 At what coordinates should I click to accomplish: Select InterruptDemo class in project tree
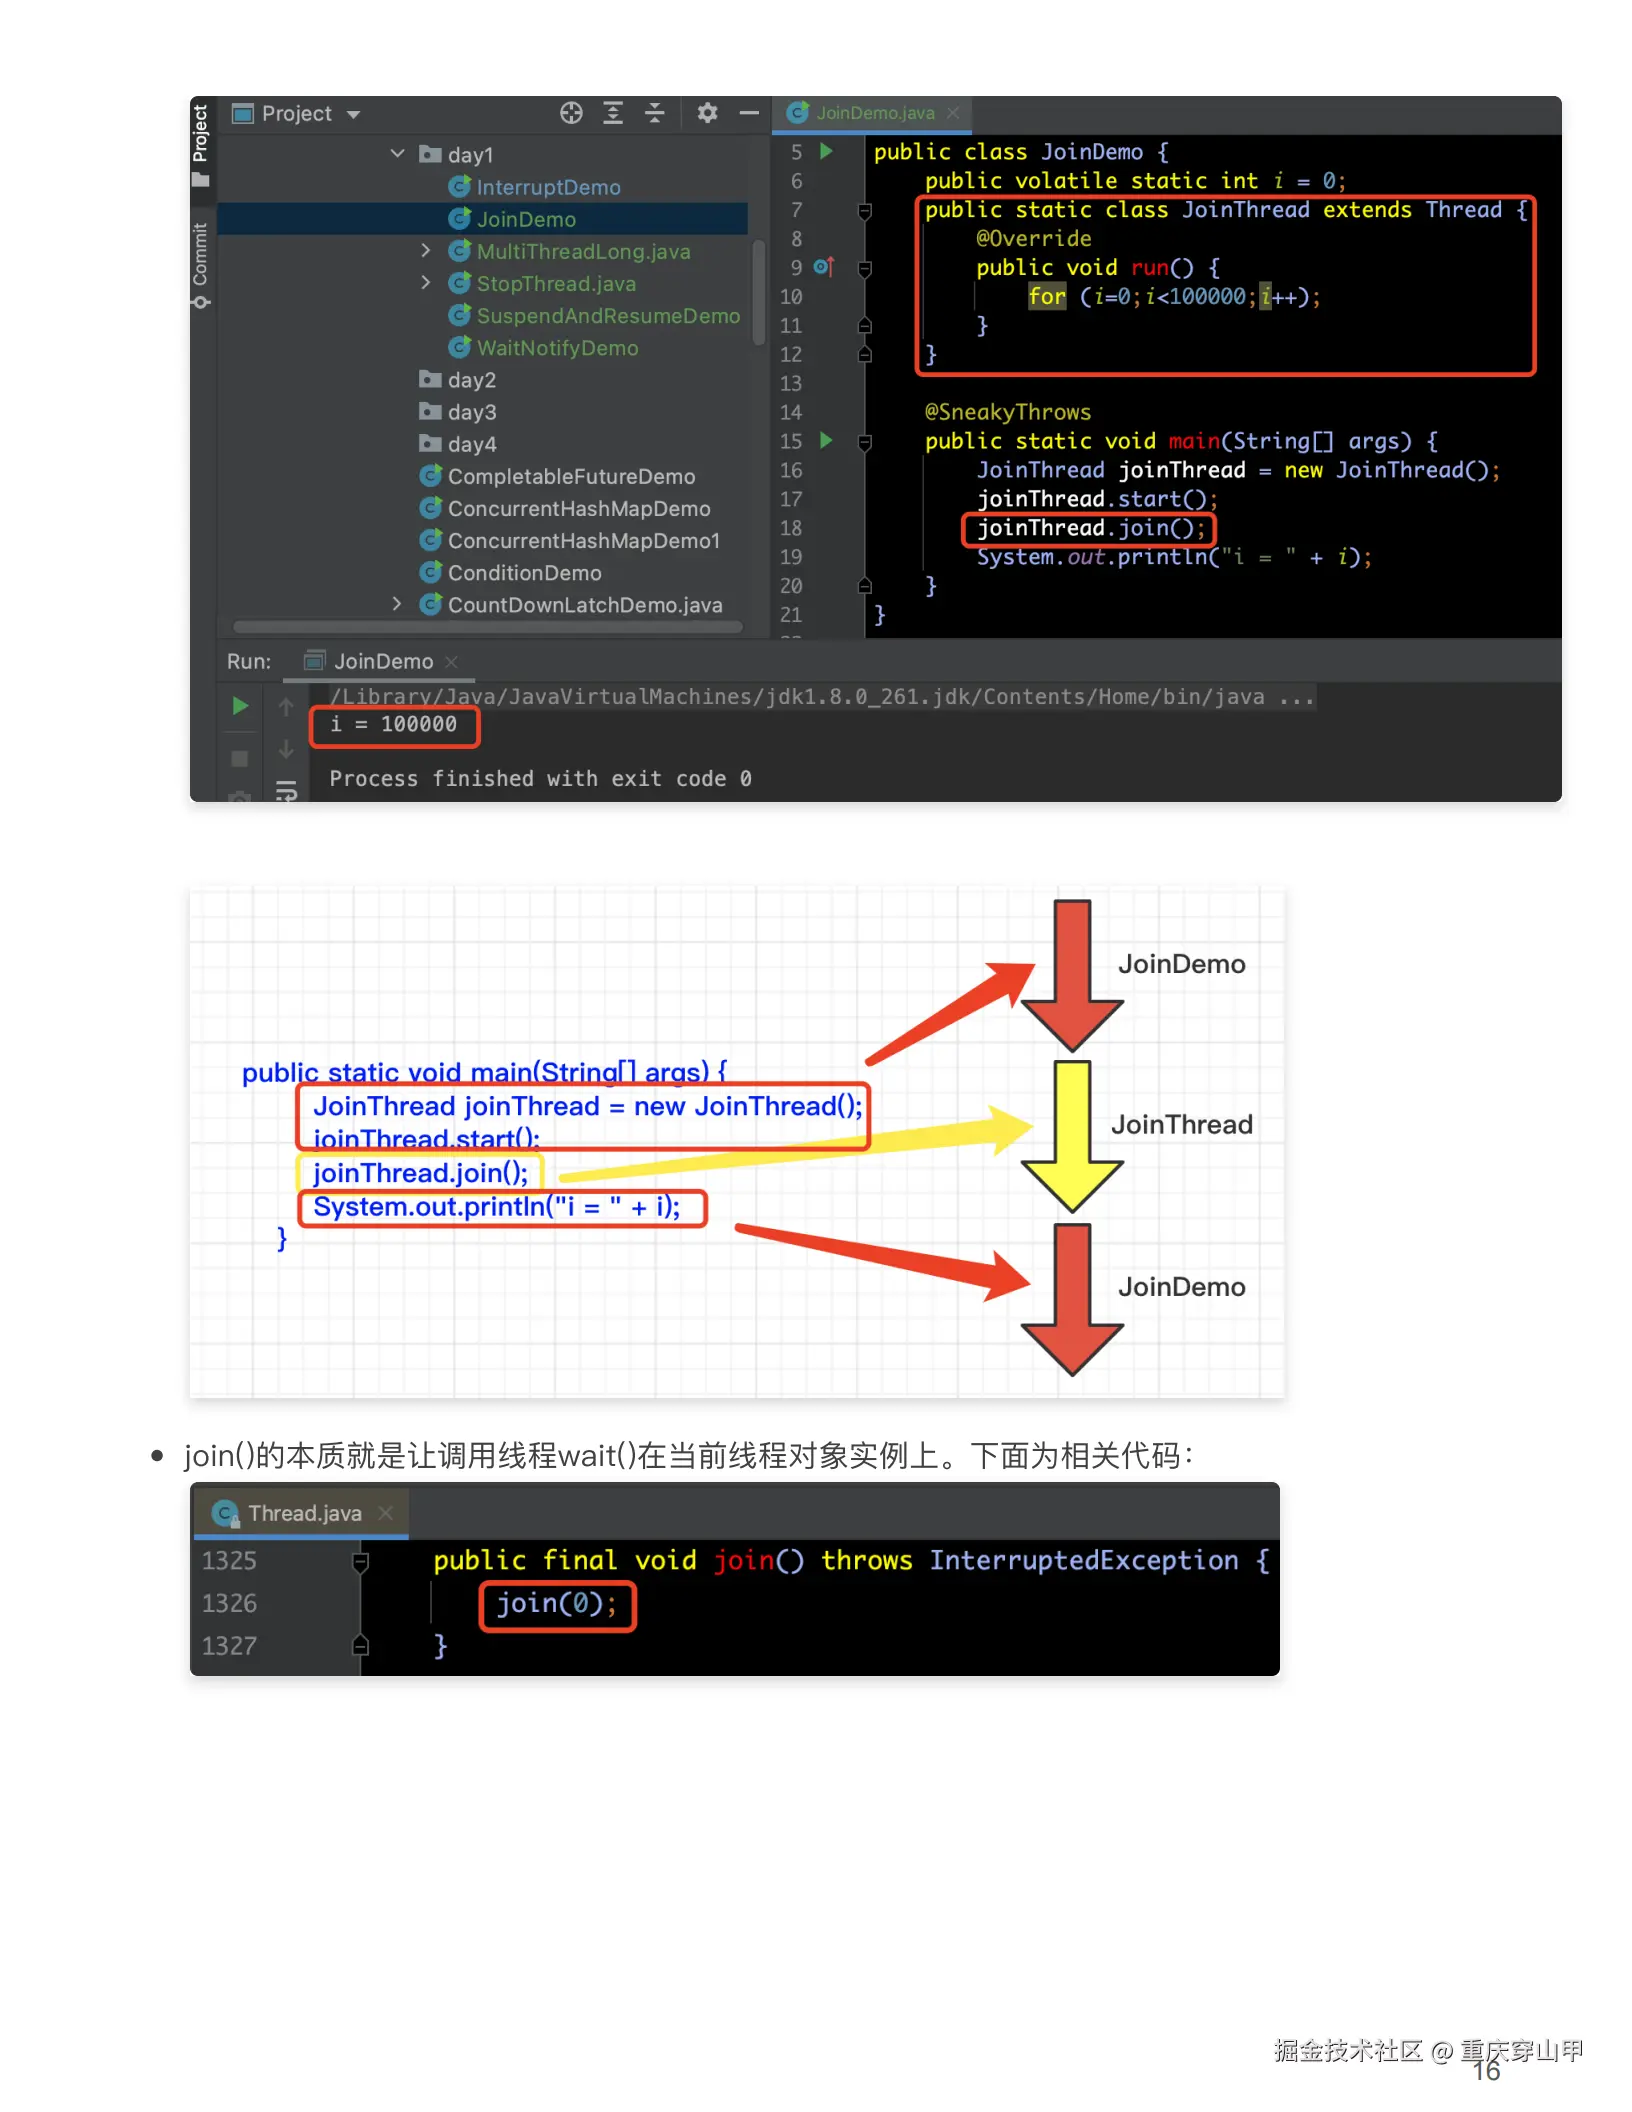coord(535,187)
